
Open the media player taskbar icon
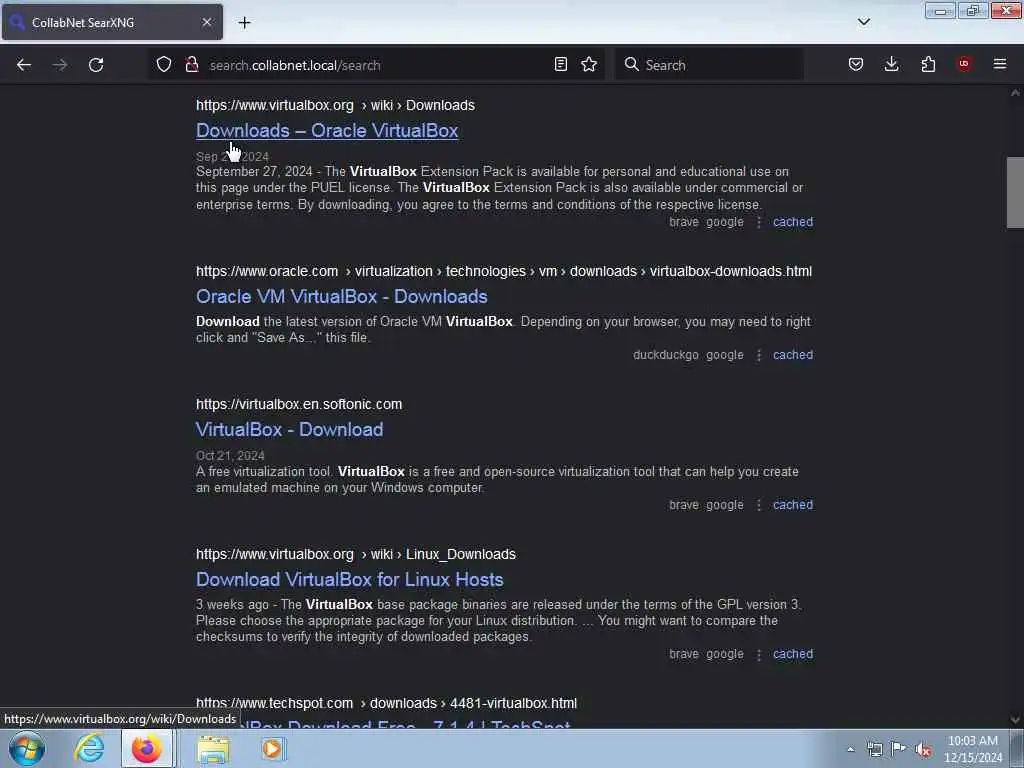coord(272,748)
